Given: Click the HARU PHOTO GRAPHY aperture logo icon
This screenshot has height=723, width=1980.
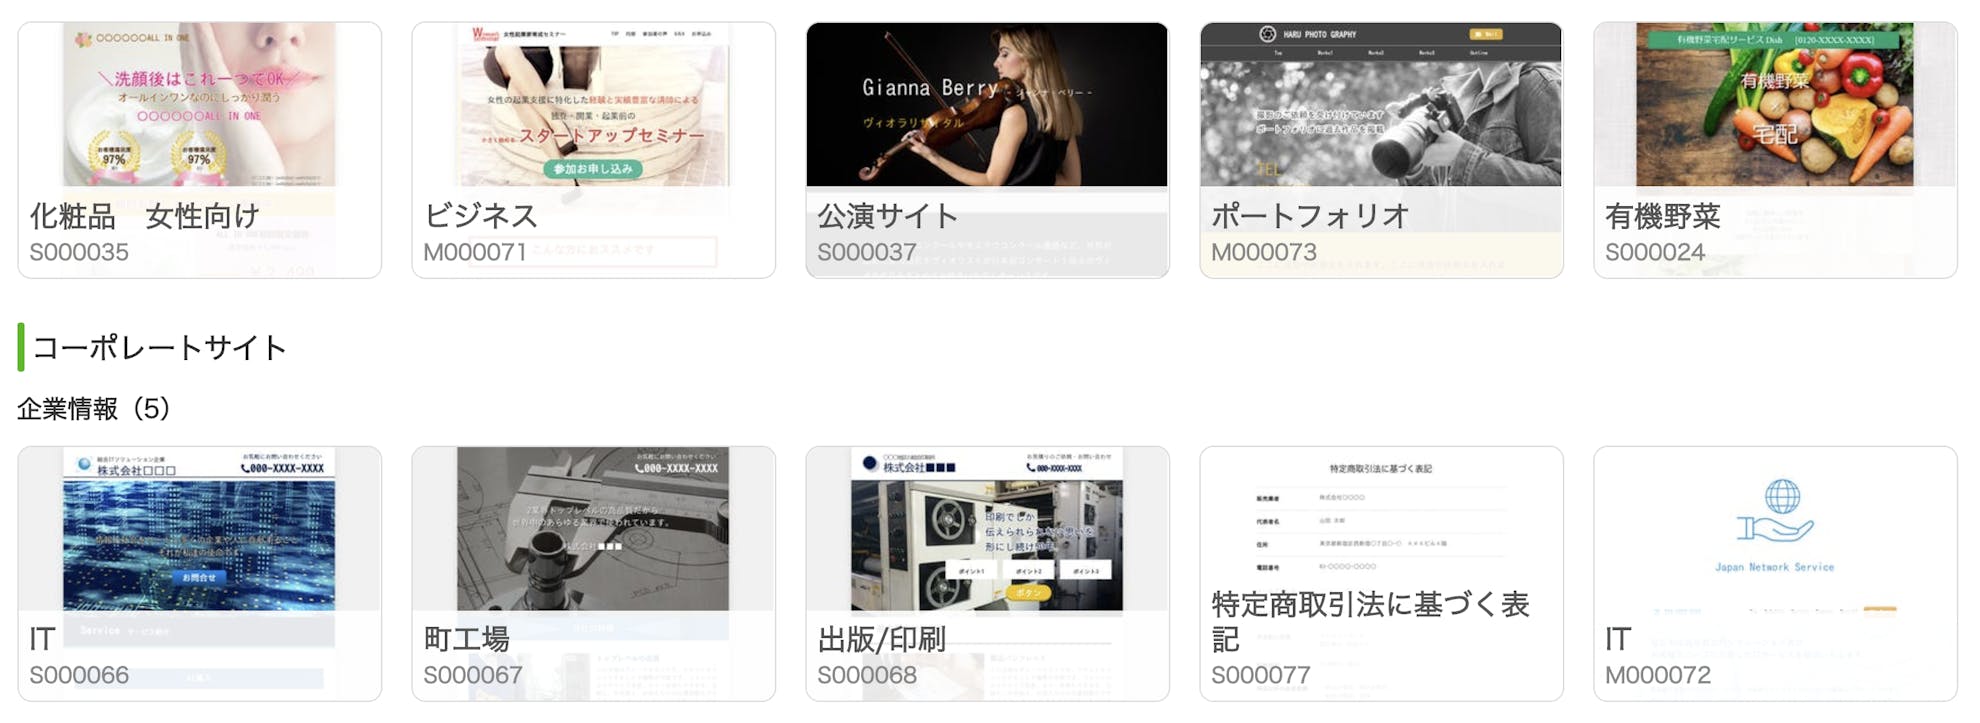Looking at the screenshot, I should click(1267, 34).
